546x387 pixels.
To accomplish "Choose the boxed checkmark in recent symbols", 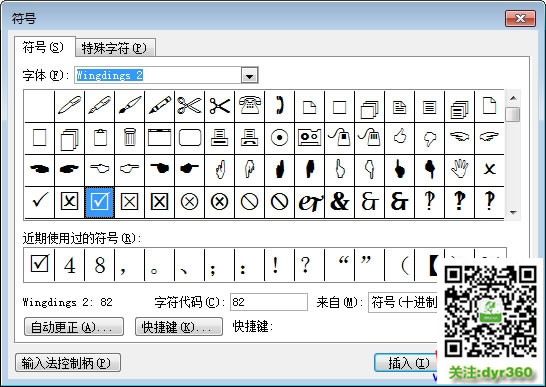I will pos(40,265).
